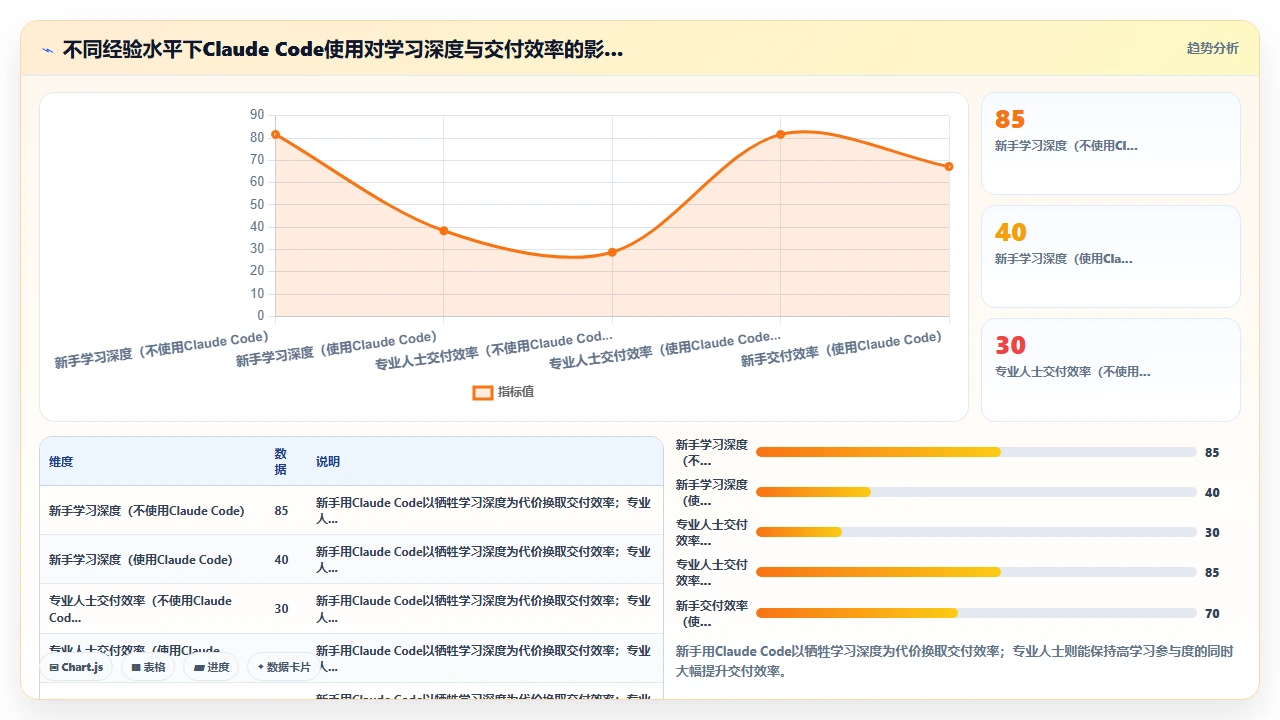This screenshot has width=1280, height=720.
Task: Select the 进度 chip
Action: [211, 667]
